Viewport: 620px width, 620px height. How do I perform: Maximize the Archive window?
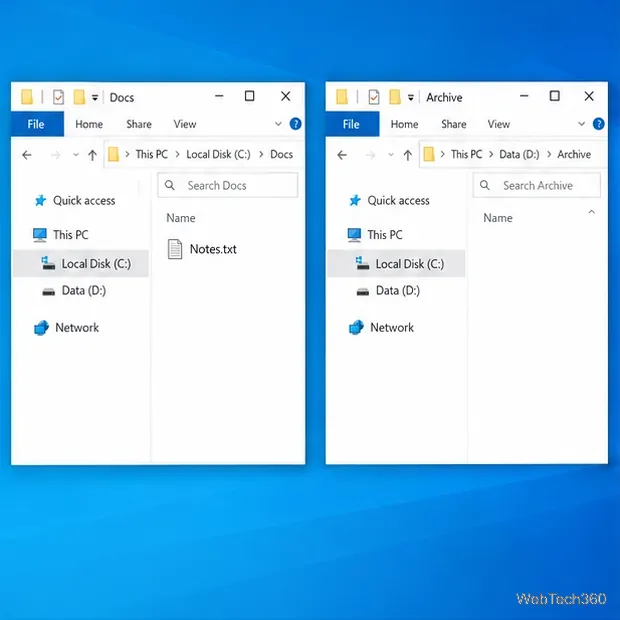coord(554,96)
